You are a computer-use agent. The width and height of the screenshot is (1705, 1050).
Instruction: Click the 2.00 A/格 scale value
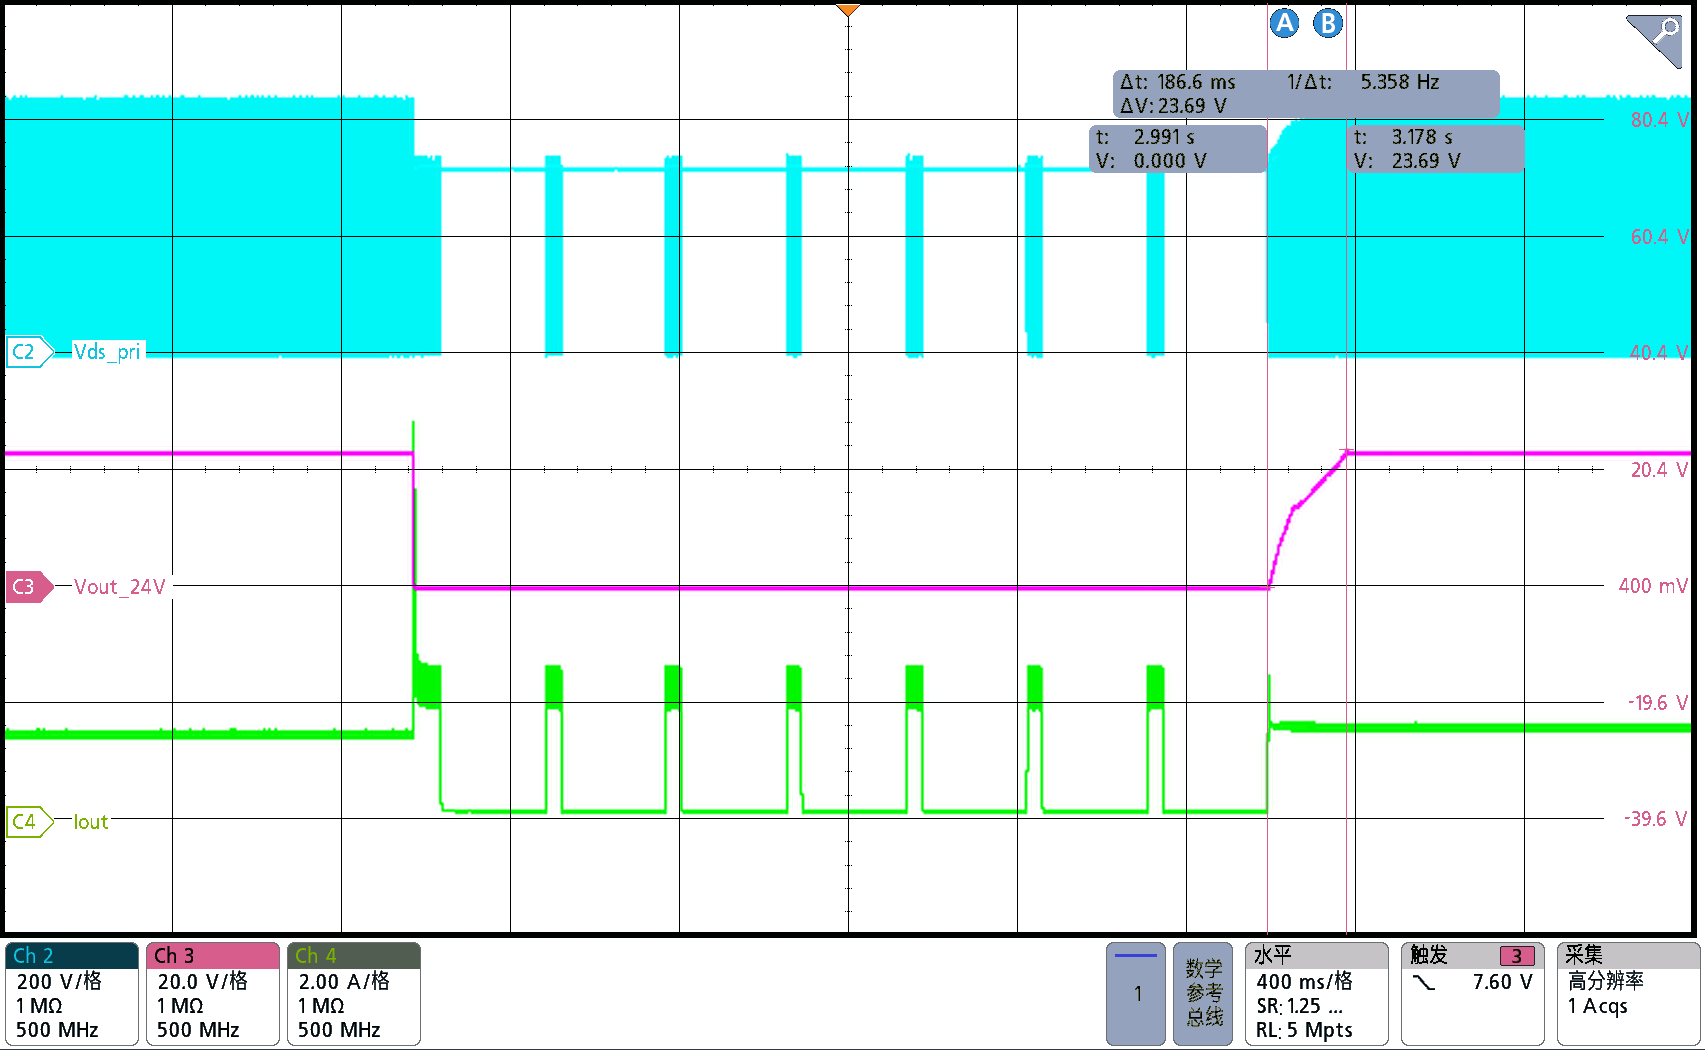pyautogui.click(x=343, y=981)
